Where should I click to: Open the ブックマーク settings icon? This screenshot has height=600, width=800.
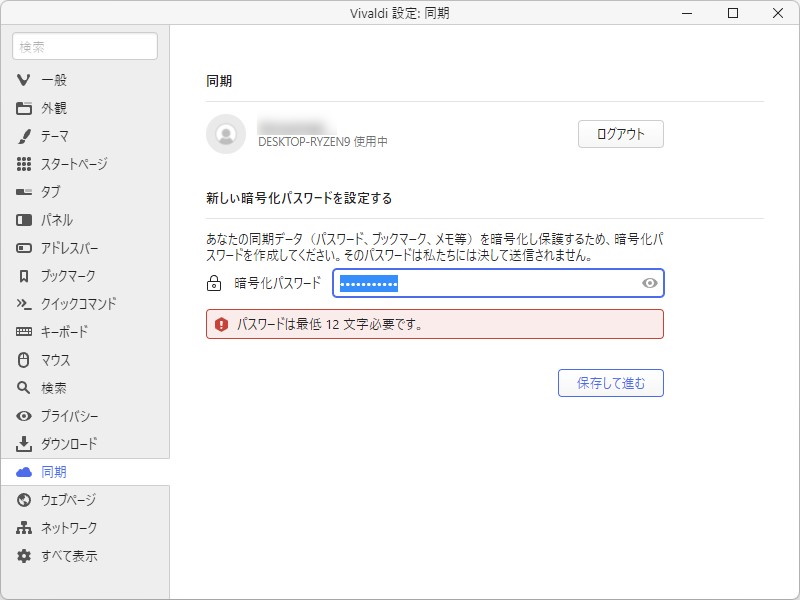pos(23,276)
